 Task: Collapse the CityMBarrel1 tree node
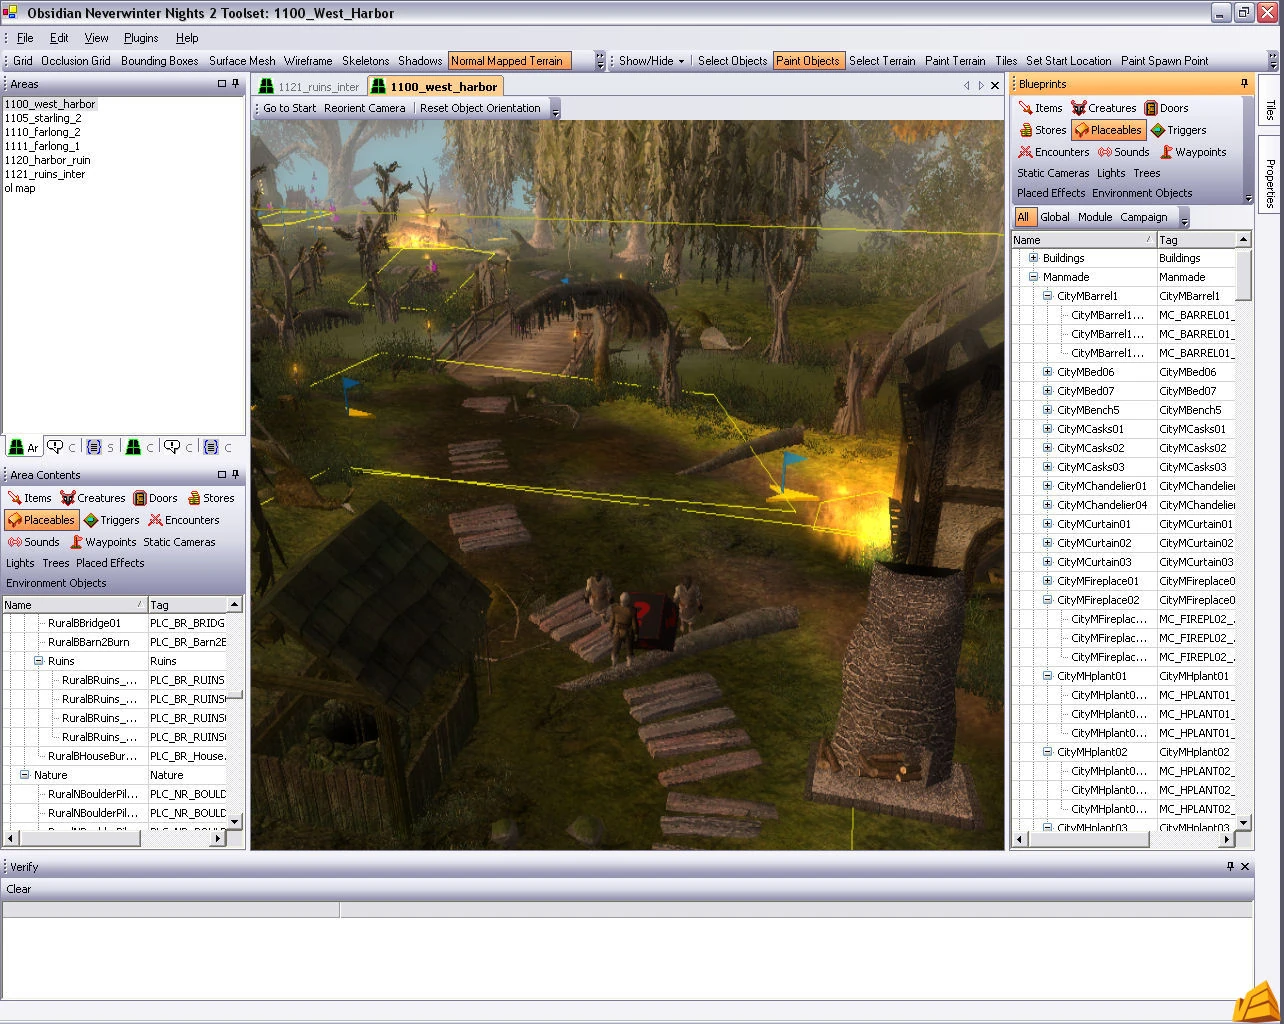(1047, 296)
